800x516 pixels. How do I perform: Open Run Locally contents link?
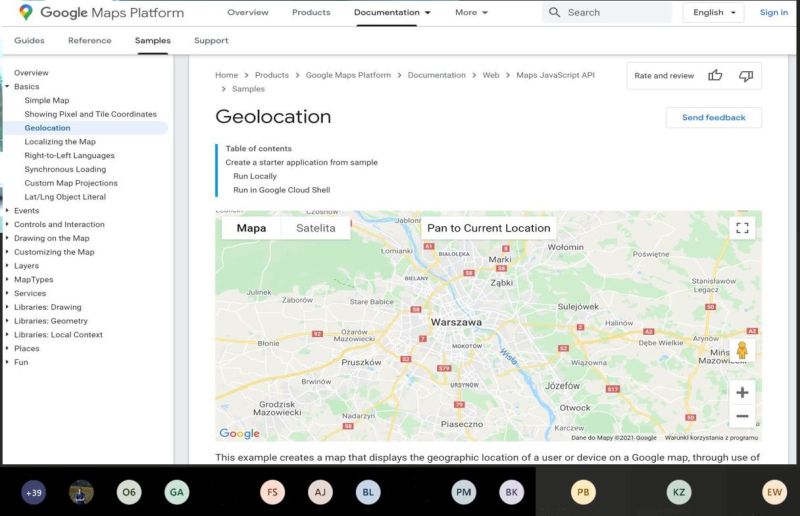click(x=255, y=176)
